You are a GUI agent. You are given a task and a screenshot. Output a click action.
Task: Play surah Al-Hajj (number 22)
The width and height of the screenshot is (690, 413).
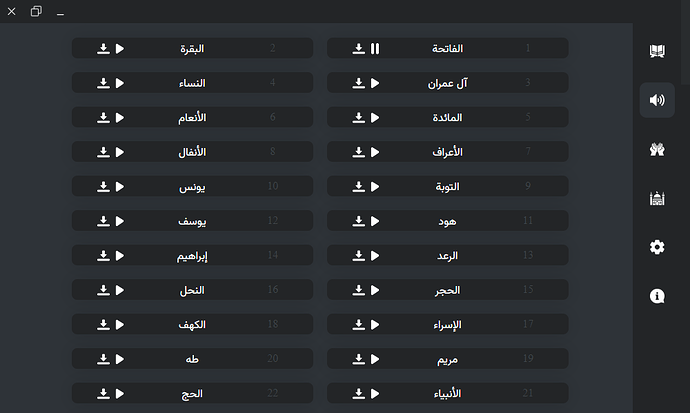tap(120, 393)
